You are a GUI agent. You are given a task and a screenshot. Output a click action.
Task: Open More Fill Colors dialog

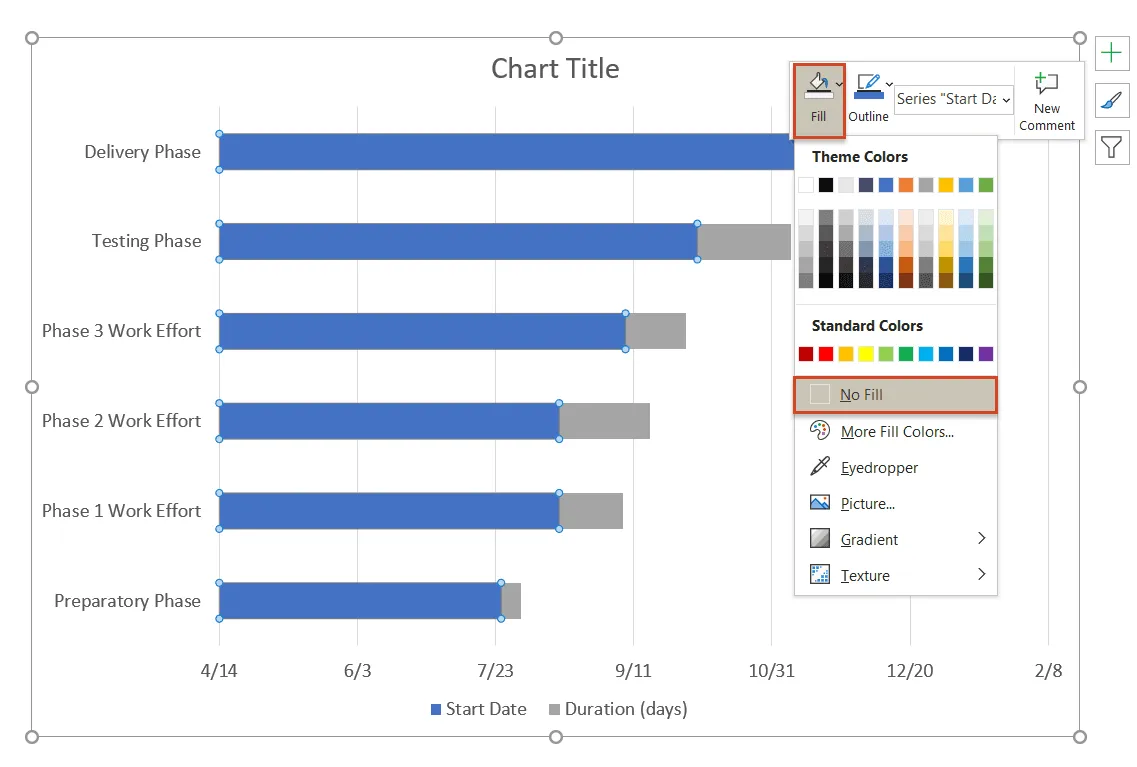click(x=897, y=431)
